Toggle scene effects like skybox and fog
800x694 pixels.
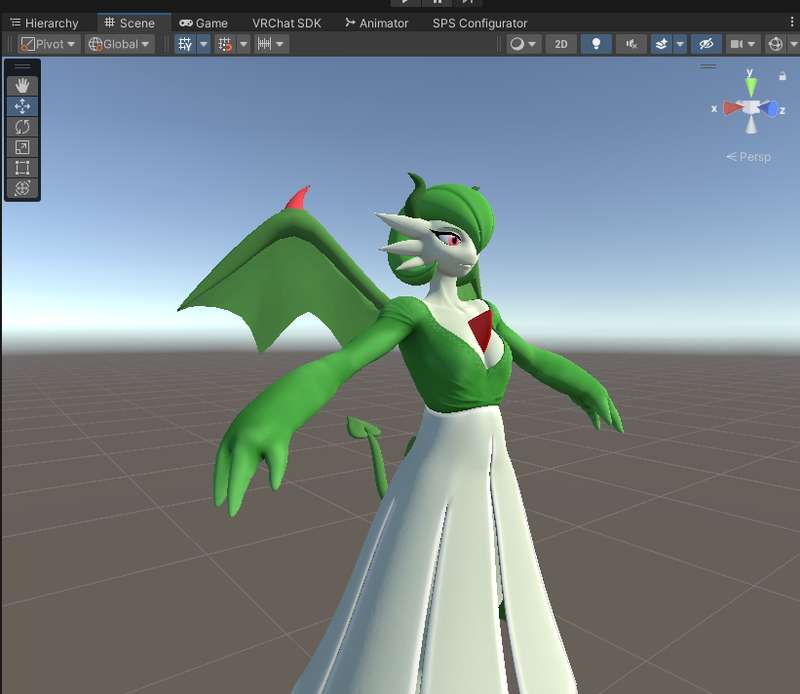(662, 44)
